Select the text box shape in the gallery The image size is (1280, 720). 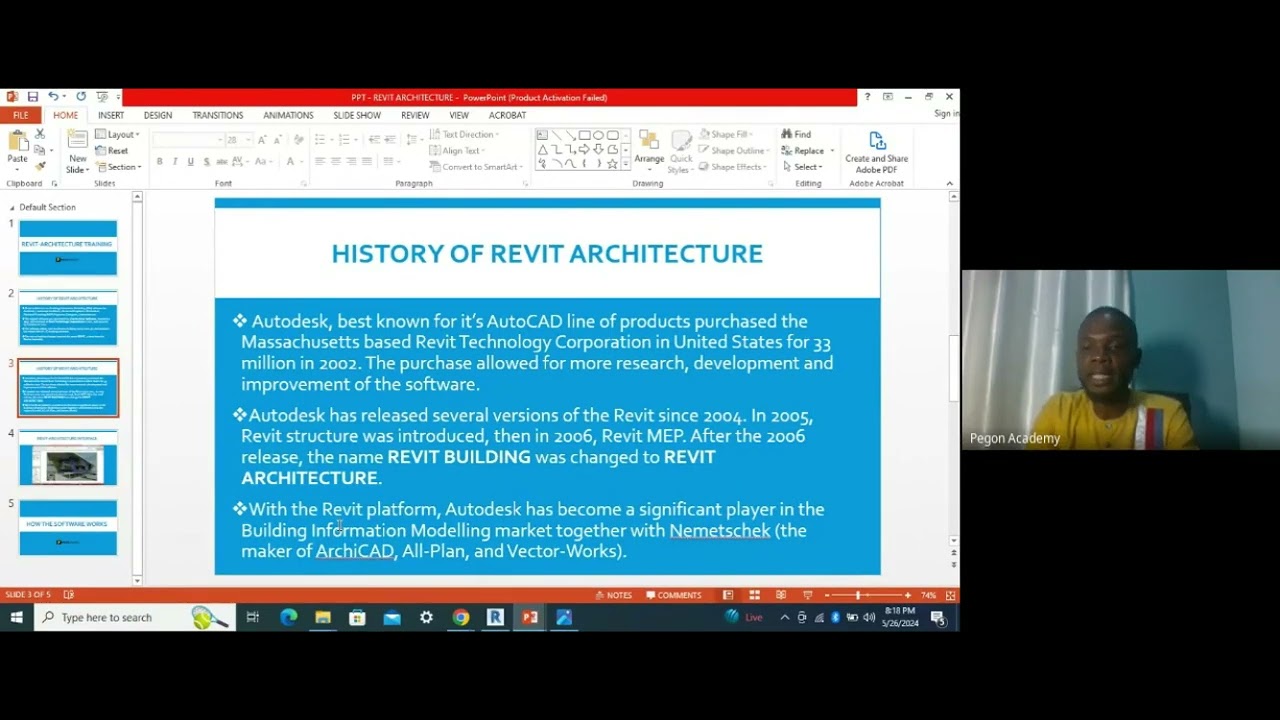[x=542, y=135]
